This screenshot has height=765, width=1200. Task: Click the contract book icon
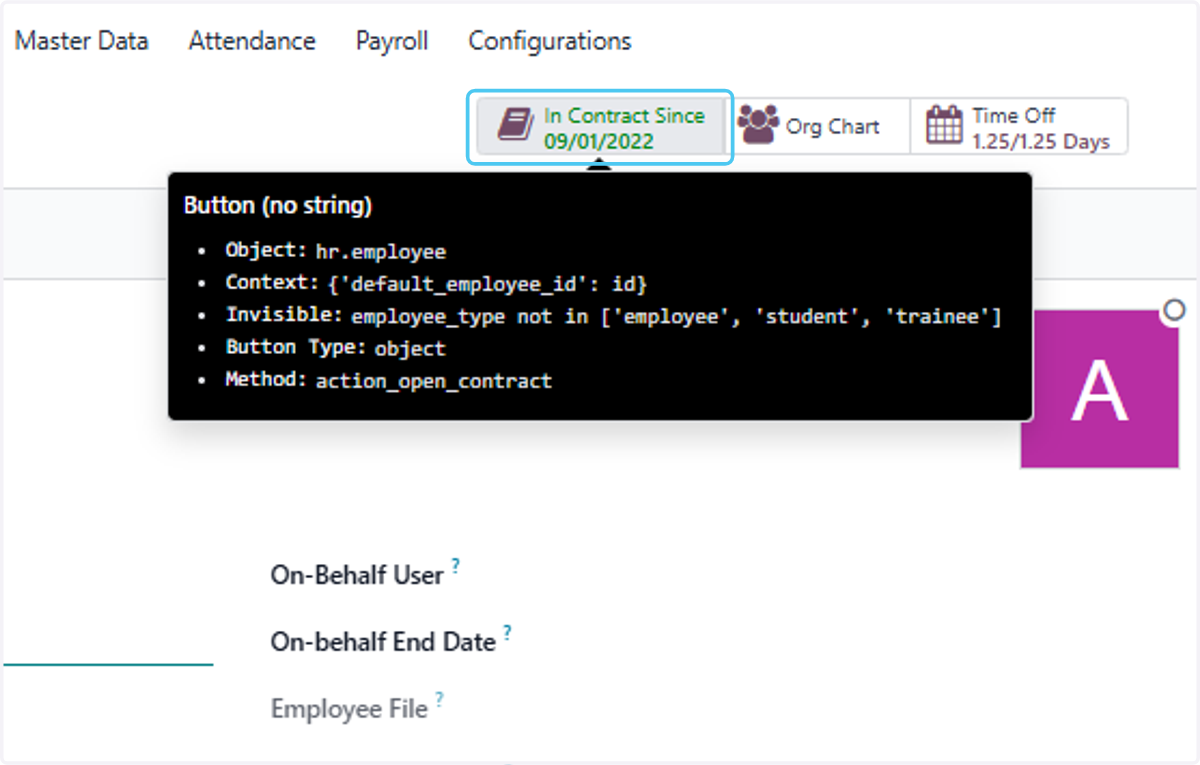click(516, 126)
